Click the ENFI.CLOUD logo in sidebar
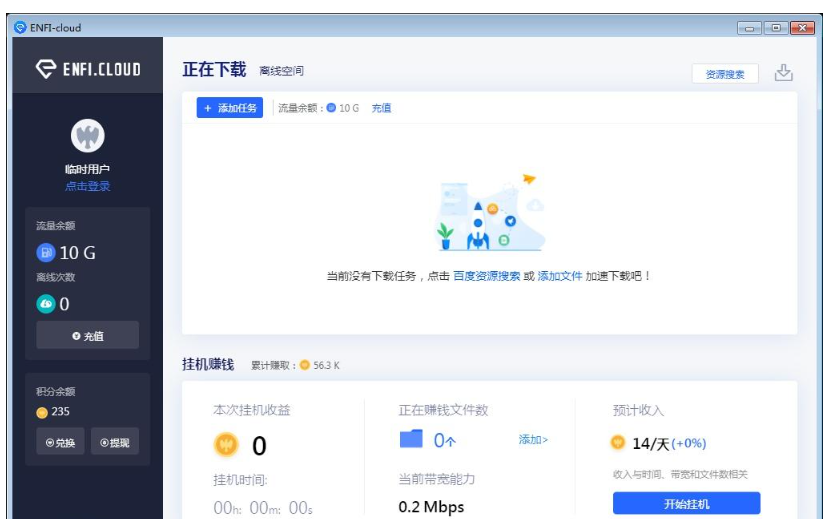Screen dimensions: 830x519 88,69
